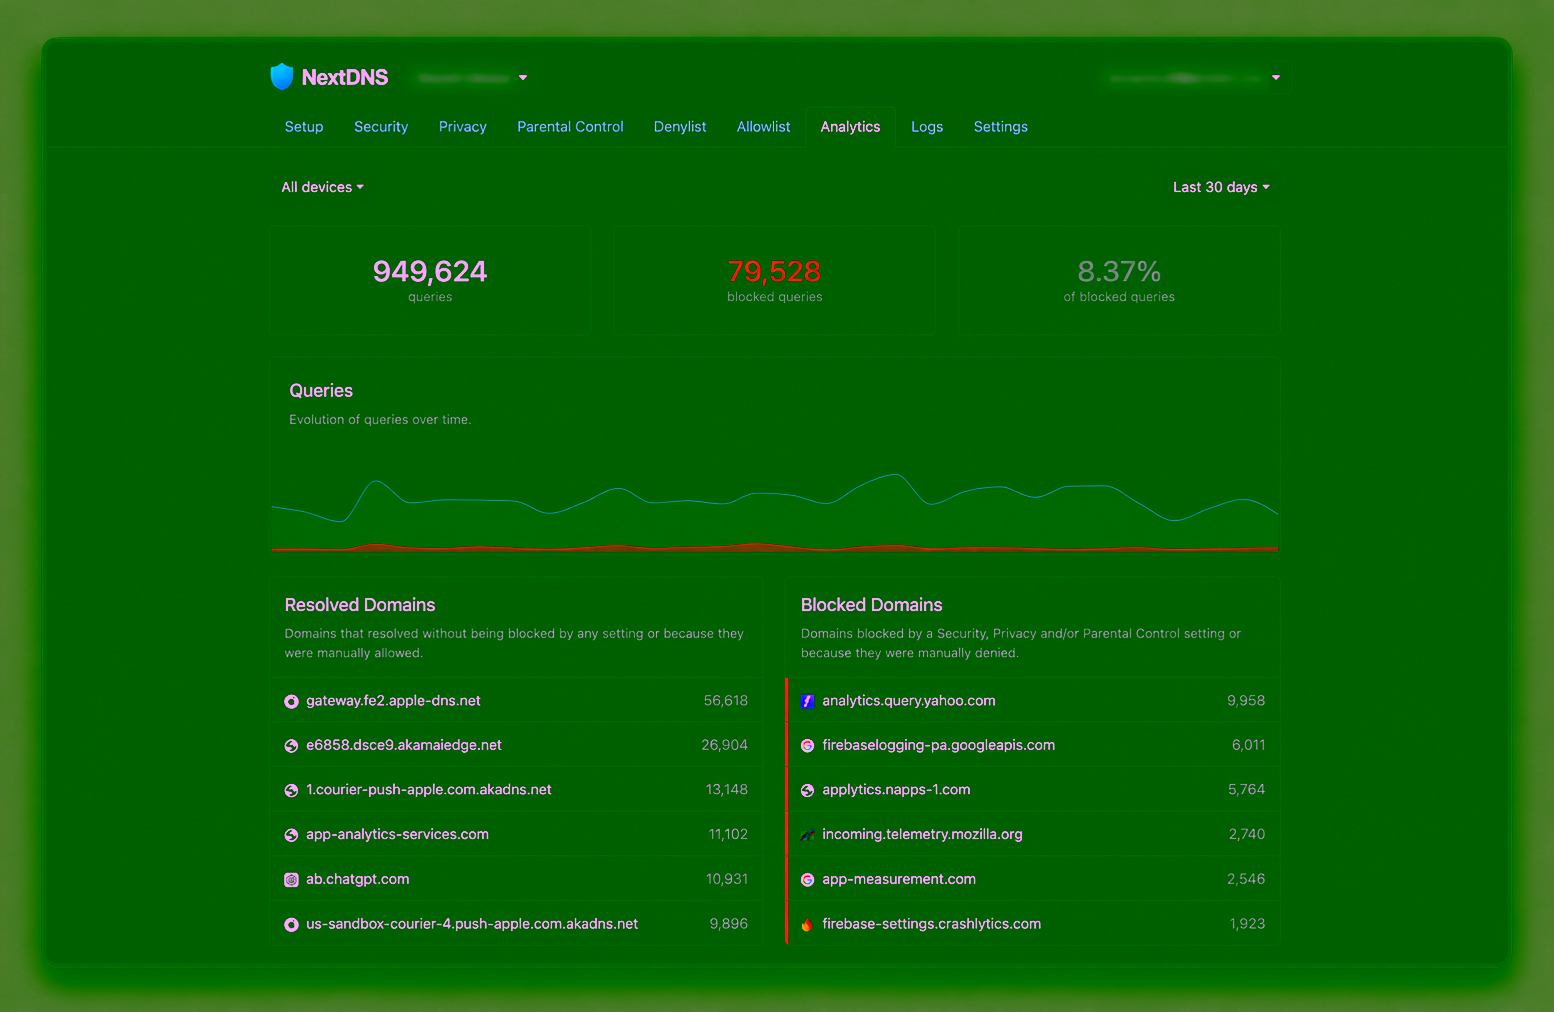Click globe icon beside applytics.napps-1.com
Viewport: 1554px width, 1012px height.
tap(807, 791)
